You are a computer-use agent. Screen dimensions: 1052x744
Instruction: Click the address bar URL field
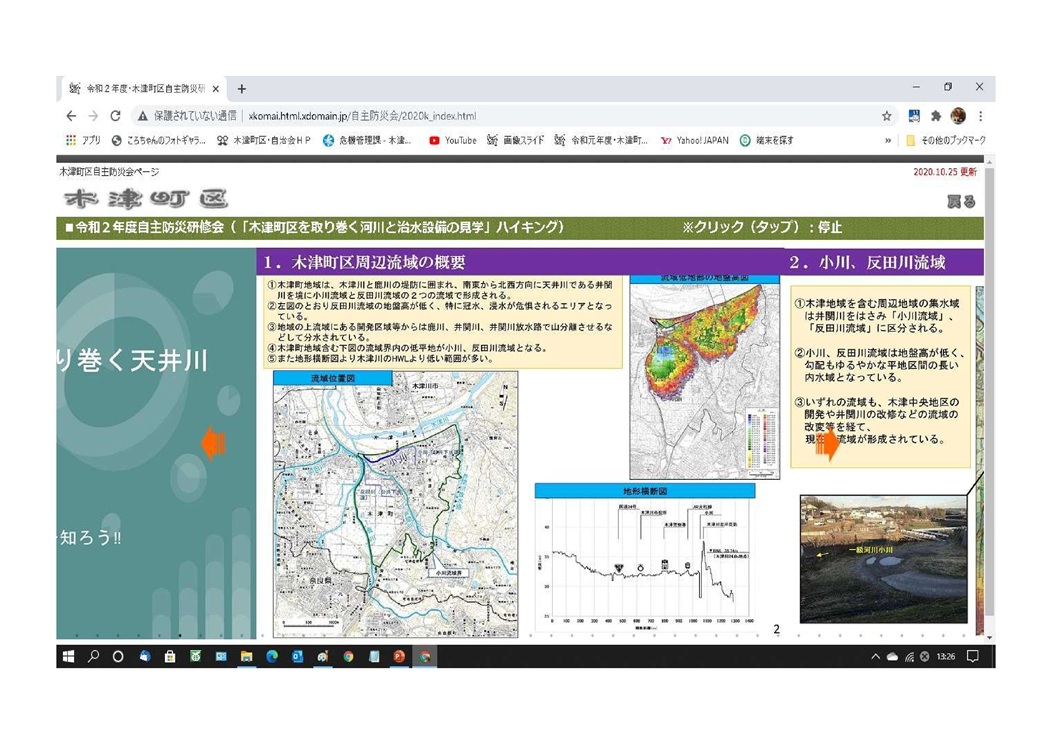pyautogui.click(x=500, y=116)
